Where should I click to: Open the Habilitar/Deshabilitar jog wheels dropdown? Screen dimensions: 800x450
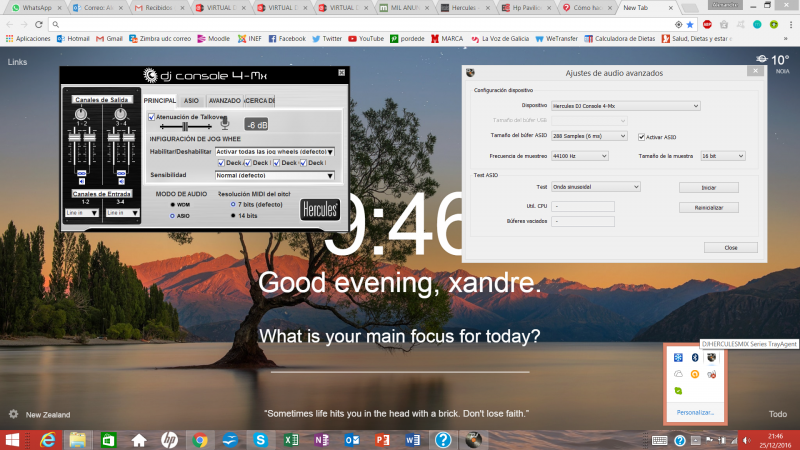click(x=275, y=152)
